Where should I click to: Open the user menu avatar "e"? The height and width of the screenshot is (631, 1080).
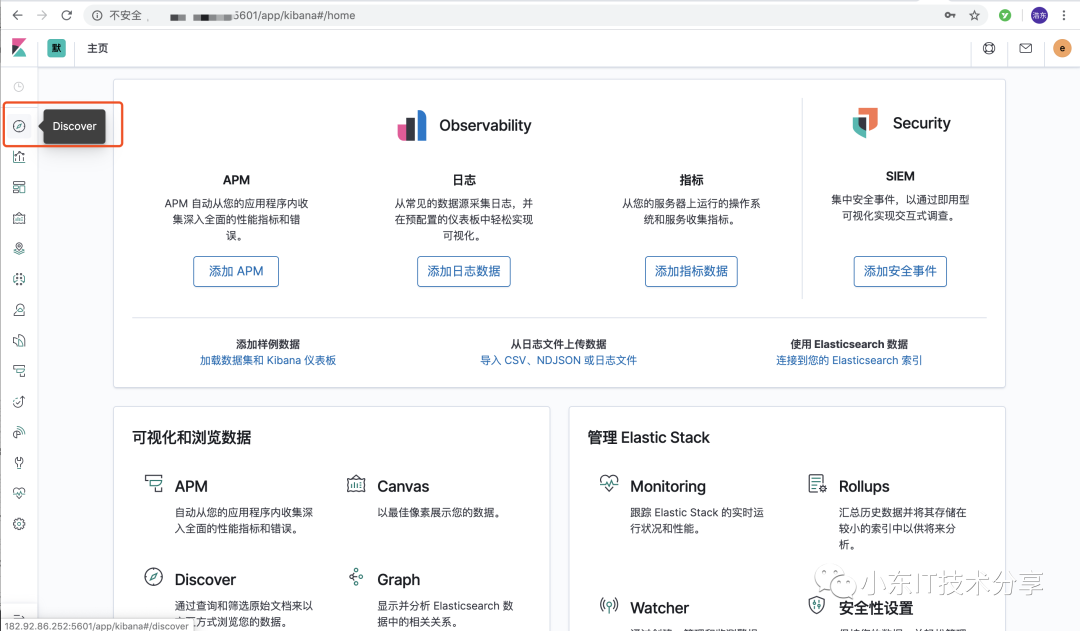point(1062,48)
